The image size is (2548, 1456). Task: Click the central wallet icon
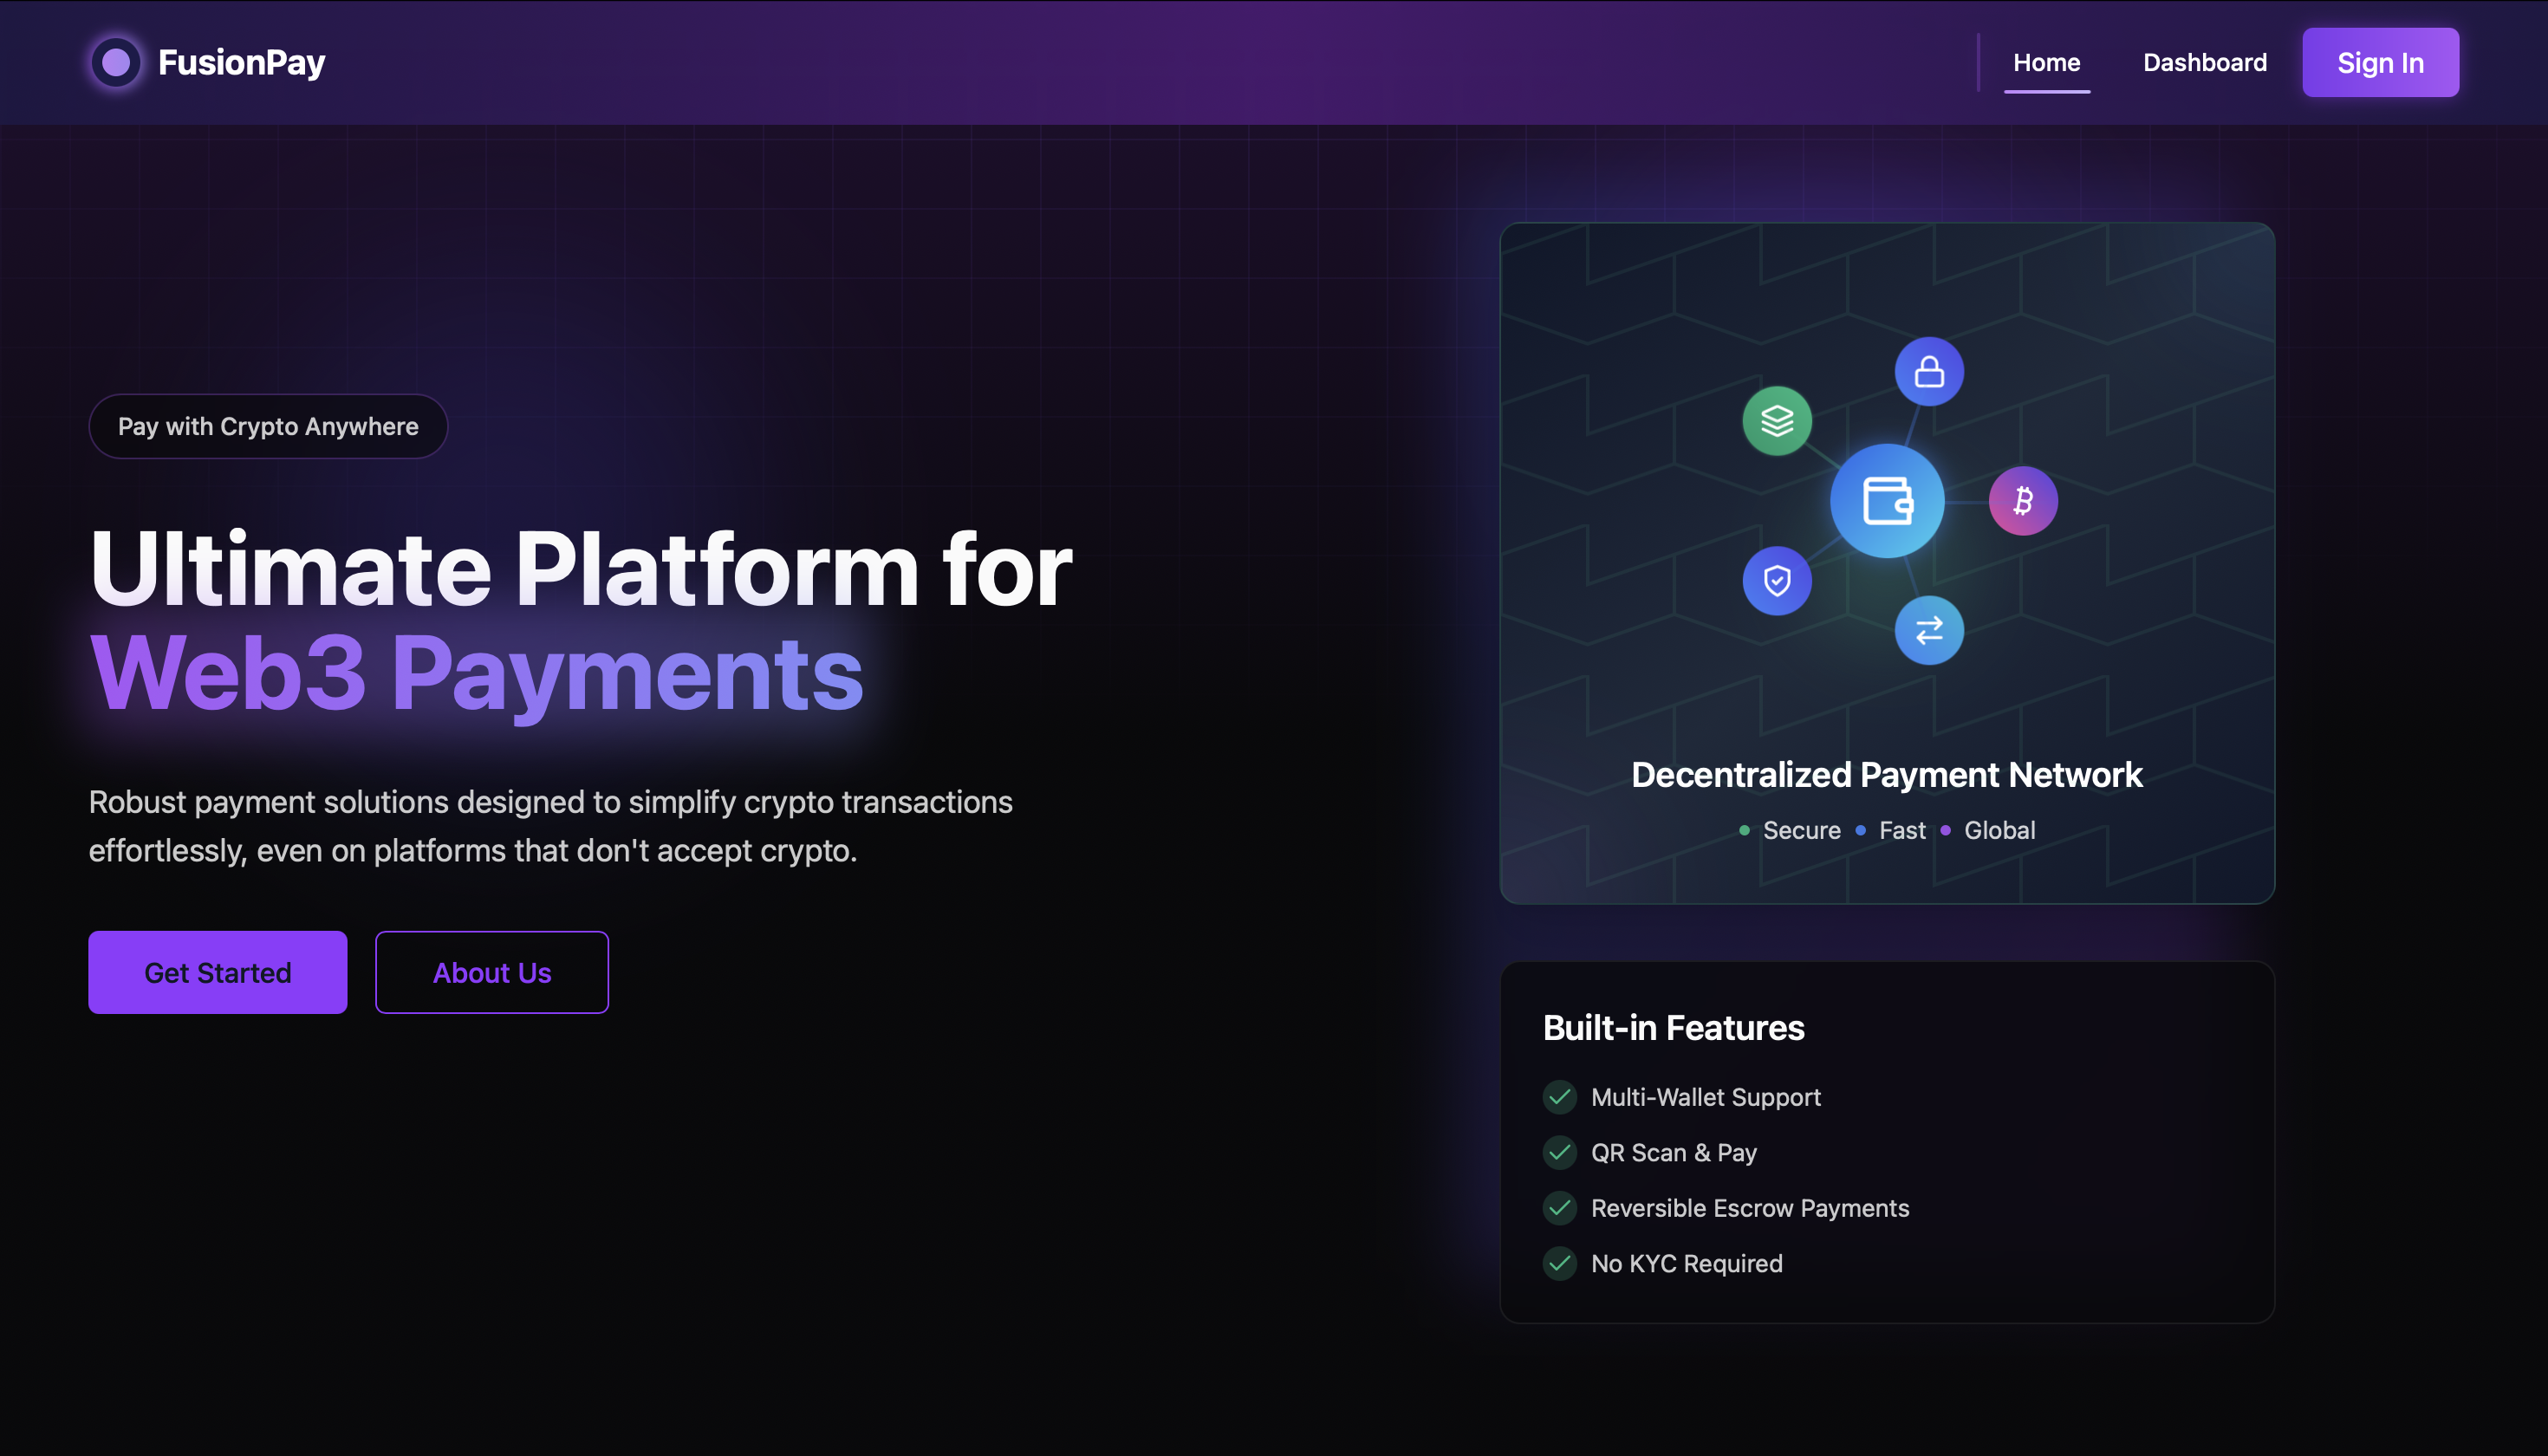coord(1887,501)
